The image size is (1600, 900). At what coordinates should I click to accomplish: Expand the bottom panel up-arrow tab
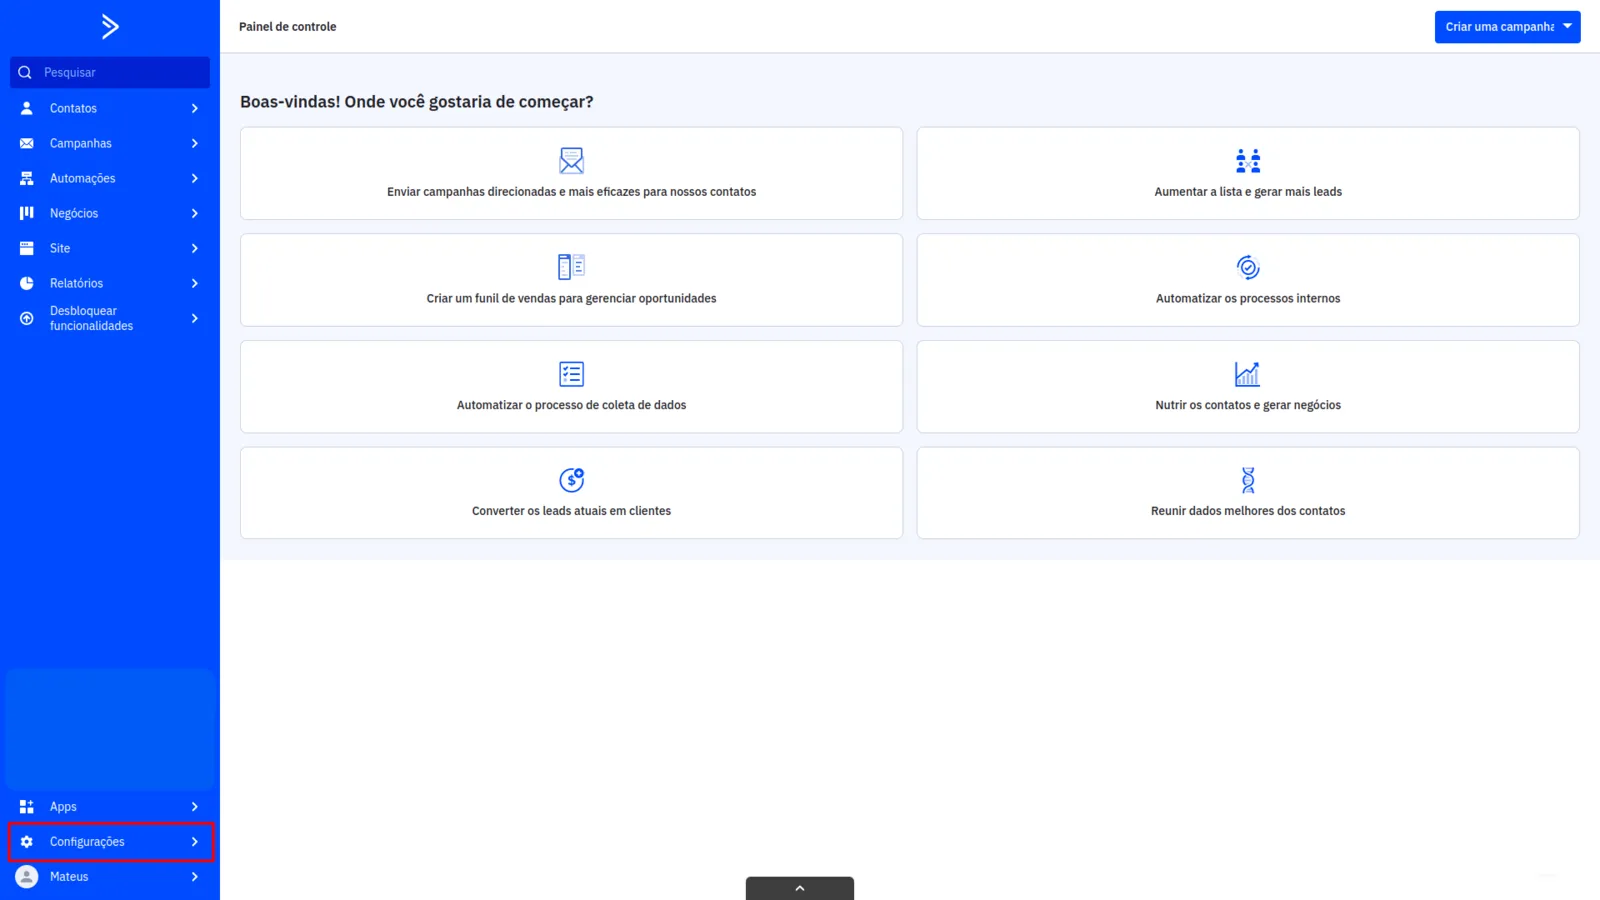point(800,888)
